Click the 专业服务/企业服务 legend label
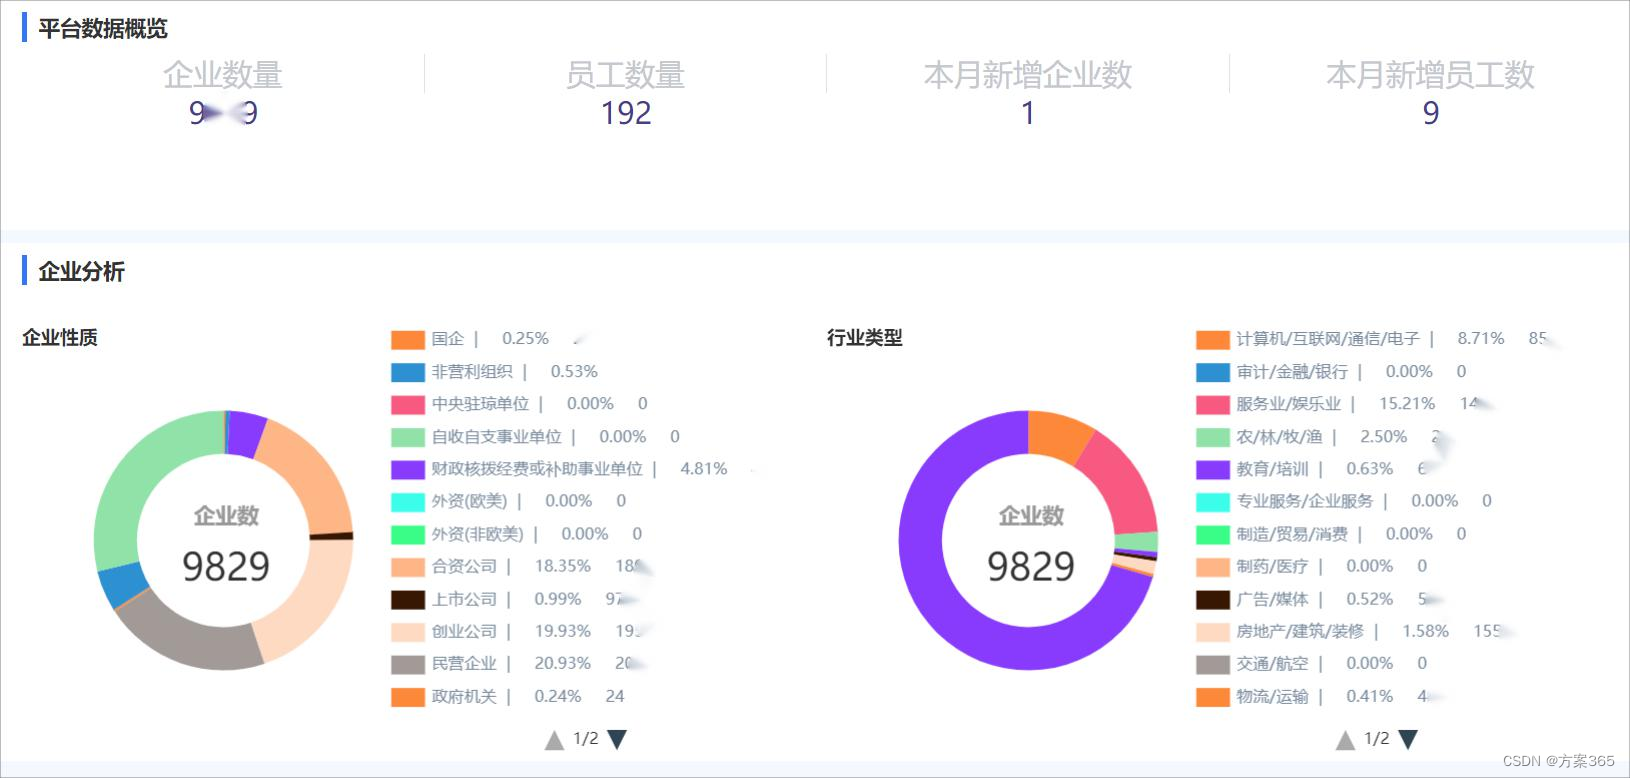The image size is (1630, 778). point(1305,502)
